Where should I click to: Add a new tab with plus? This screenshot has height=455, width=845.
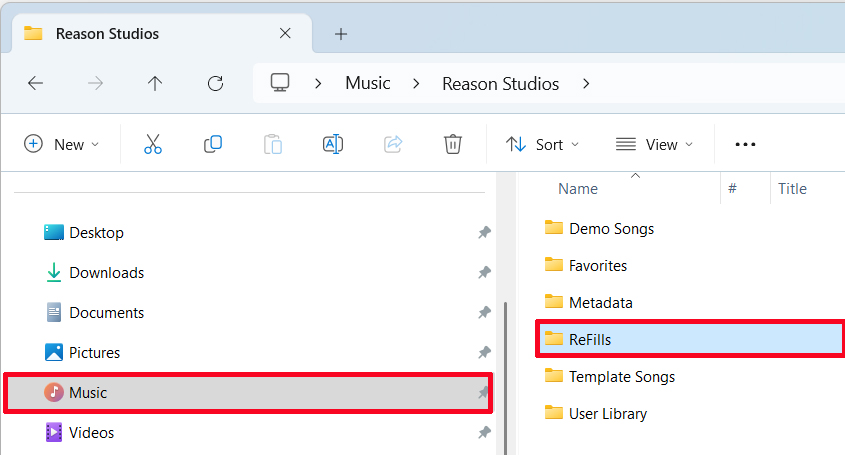[x=341, y=34]
